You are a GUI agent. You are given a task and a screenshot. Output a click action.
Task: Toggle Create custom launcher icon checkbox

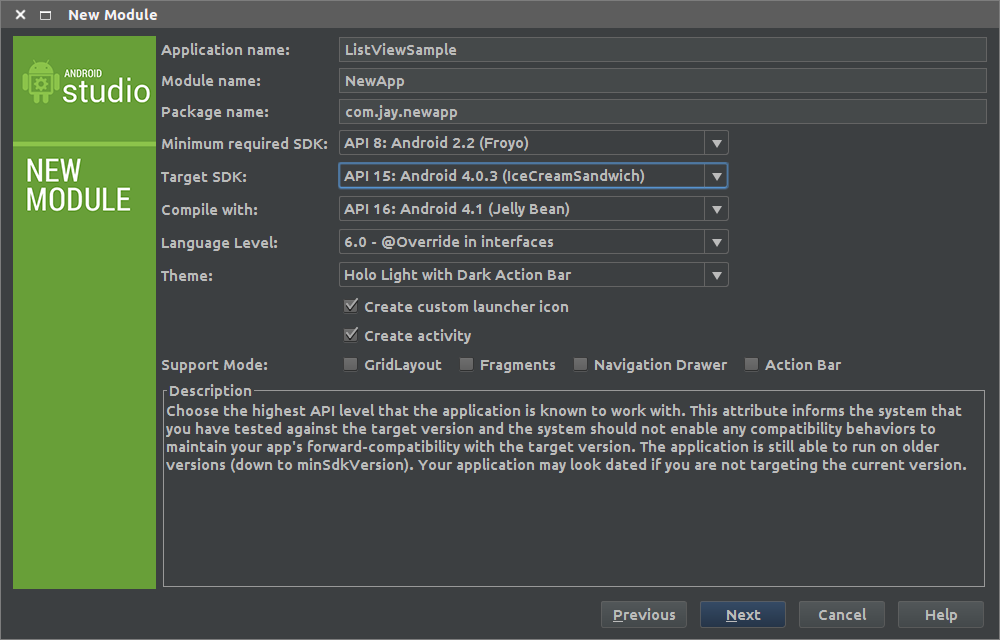click(x=351, y=307)
